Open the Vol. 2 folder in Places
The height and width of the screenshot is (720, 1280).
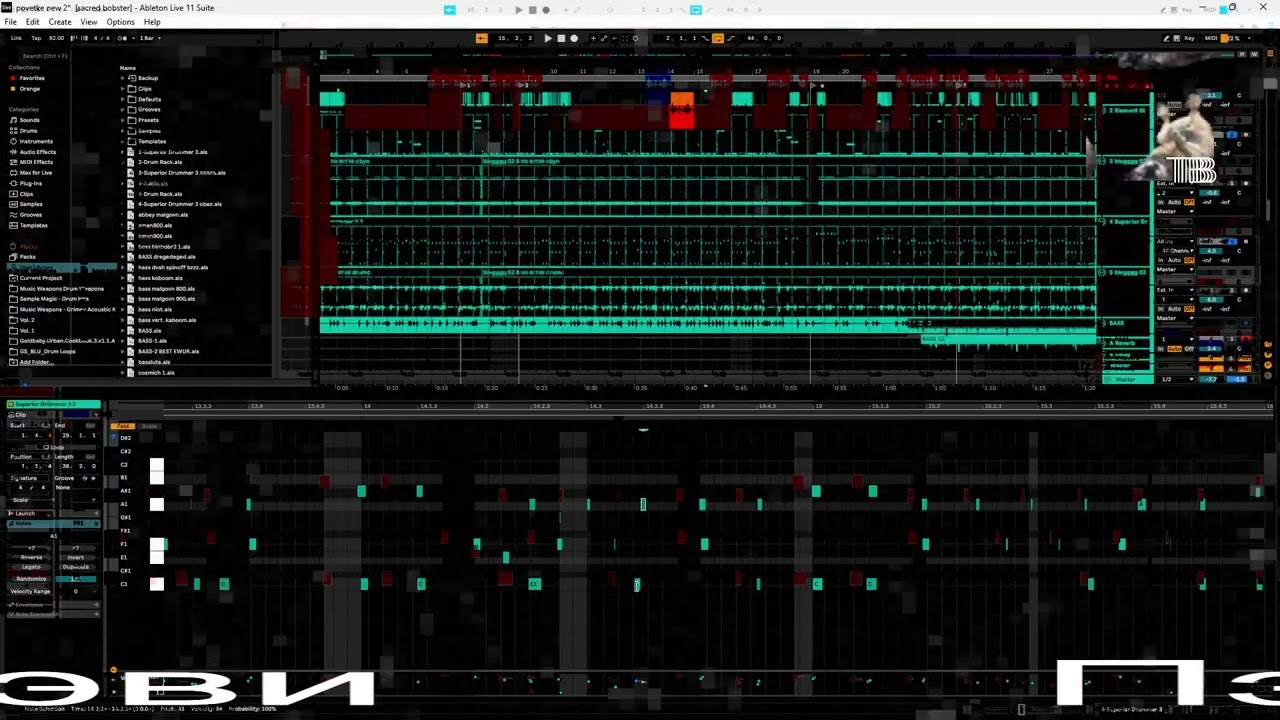coord(27,320)
